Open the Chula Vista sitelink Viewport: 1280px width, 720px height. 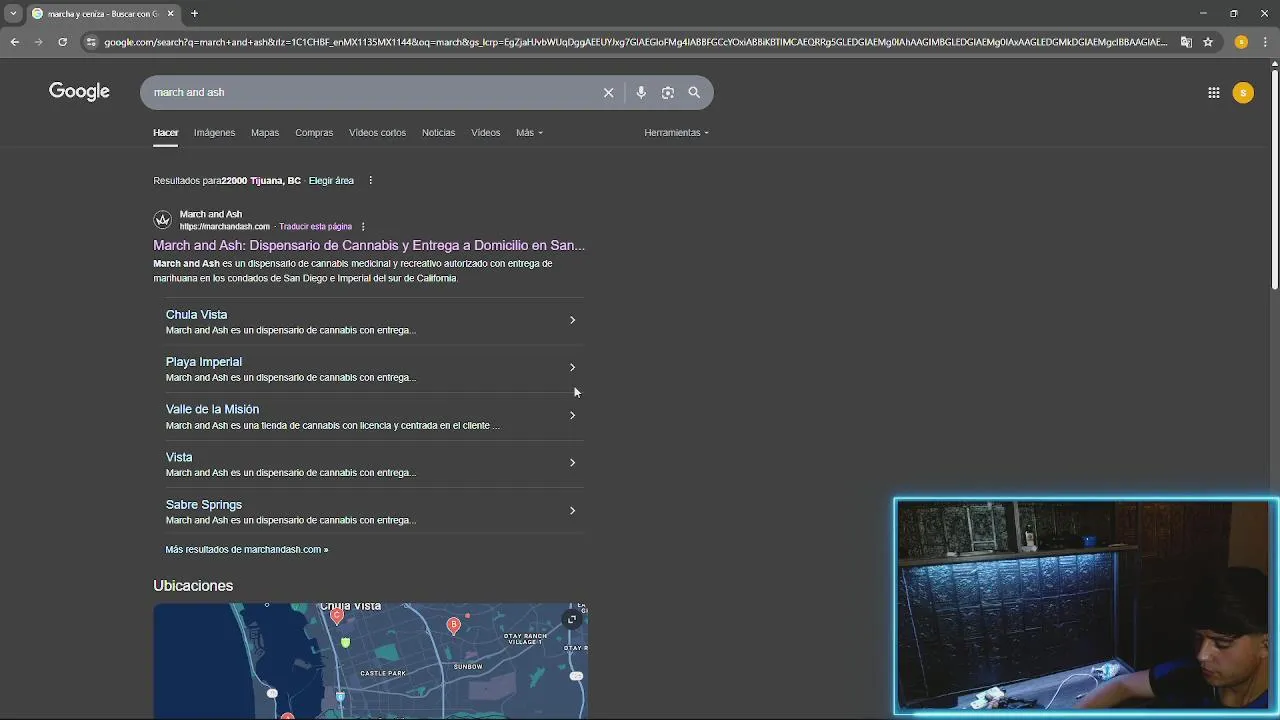pos(197,314)
